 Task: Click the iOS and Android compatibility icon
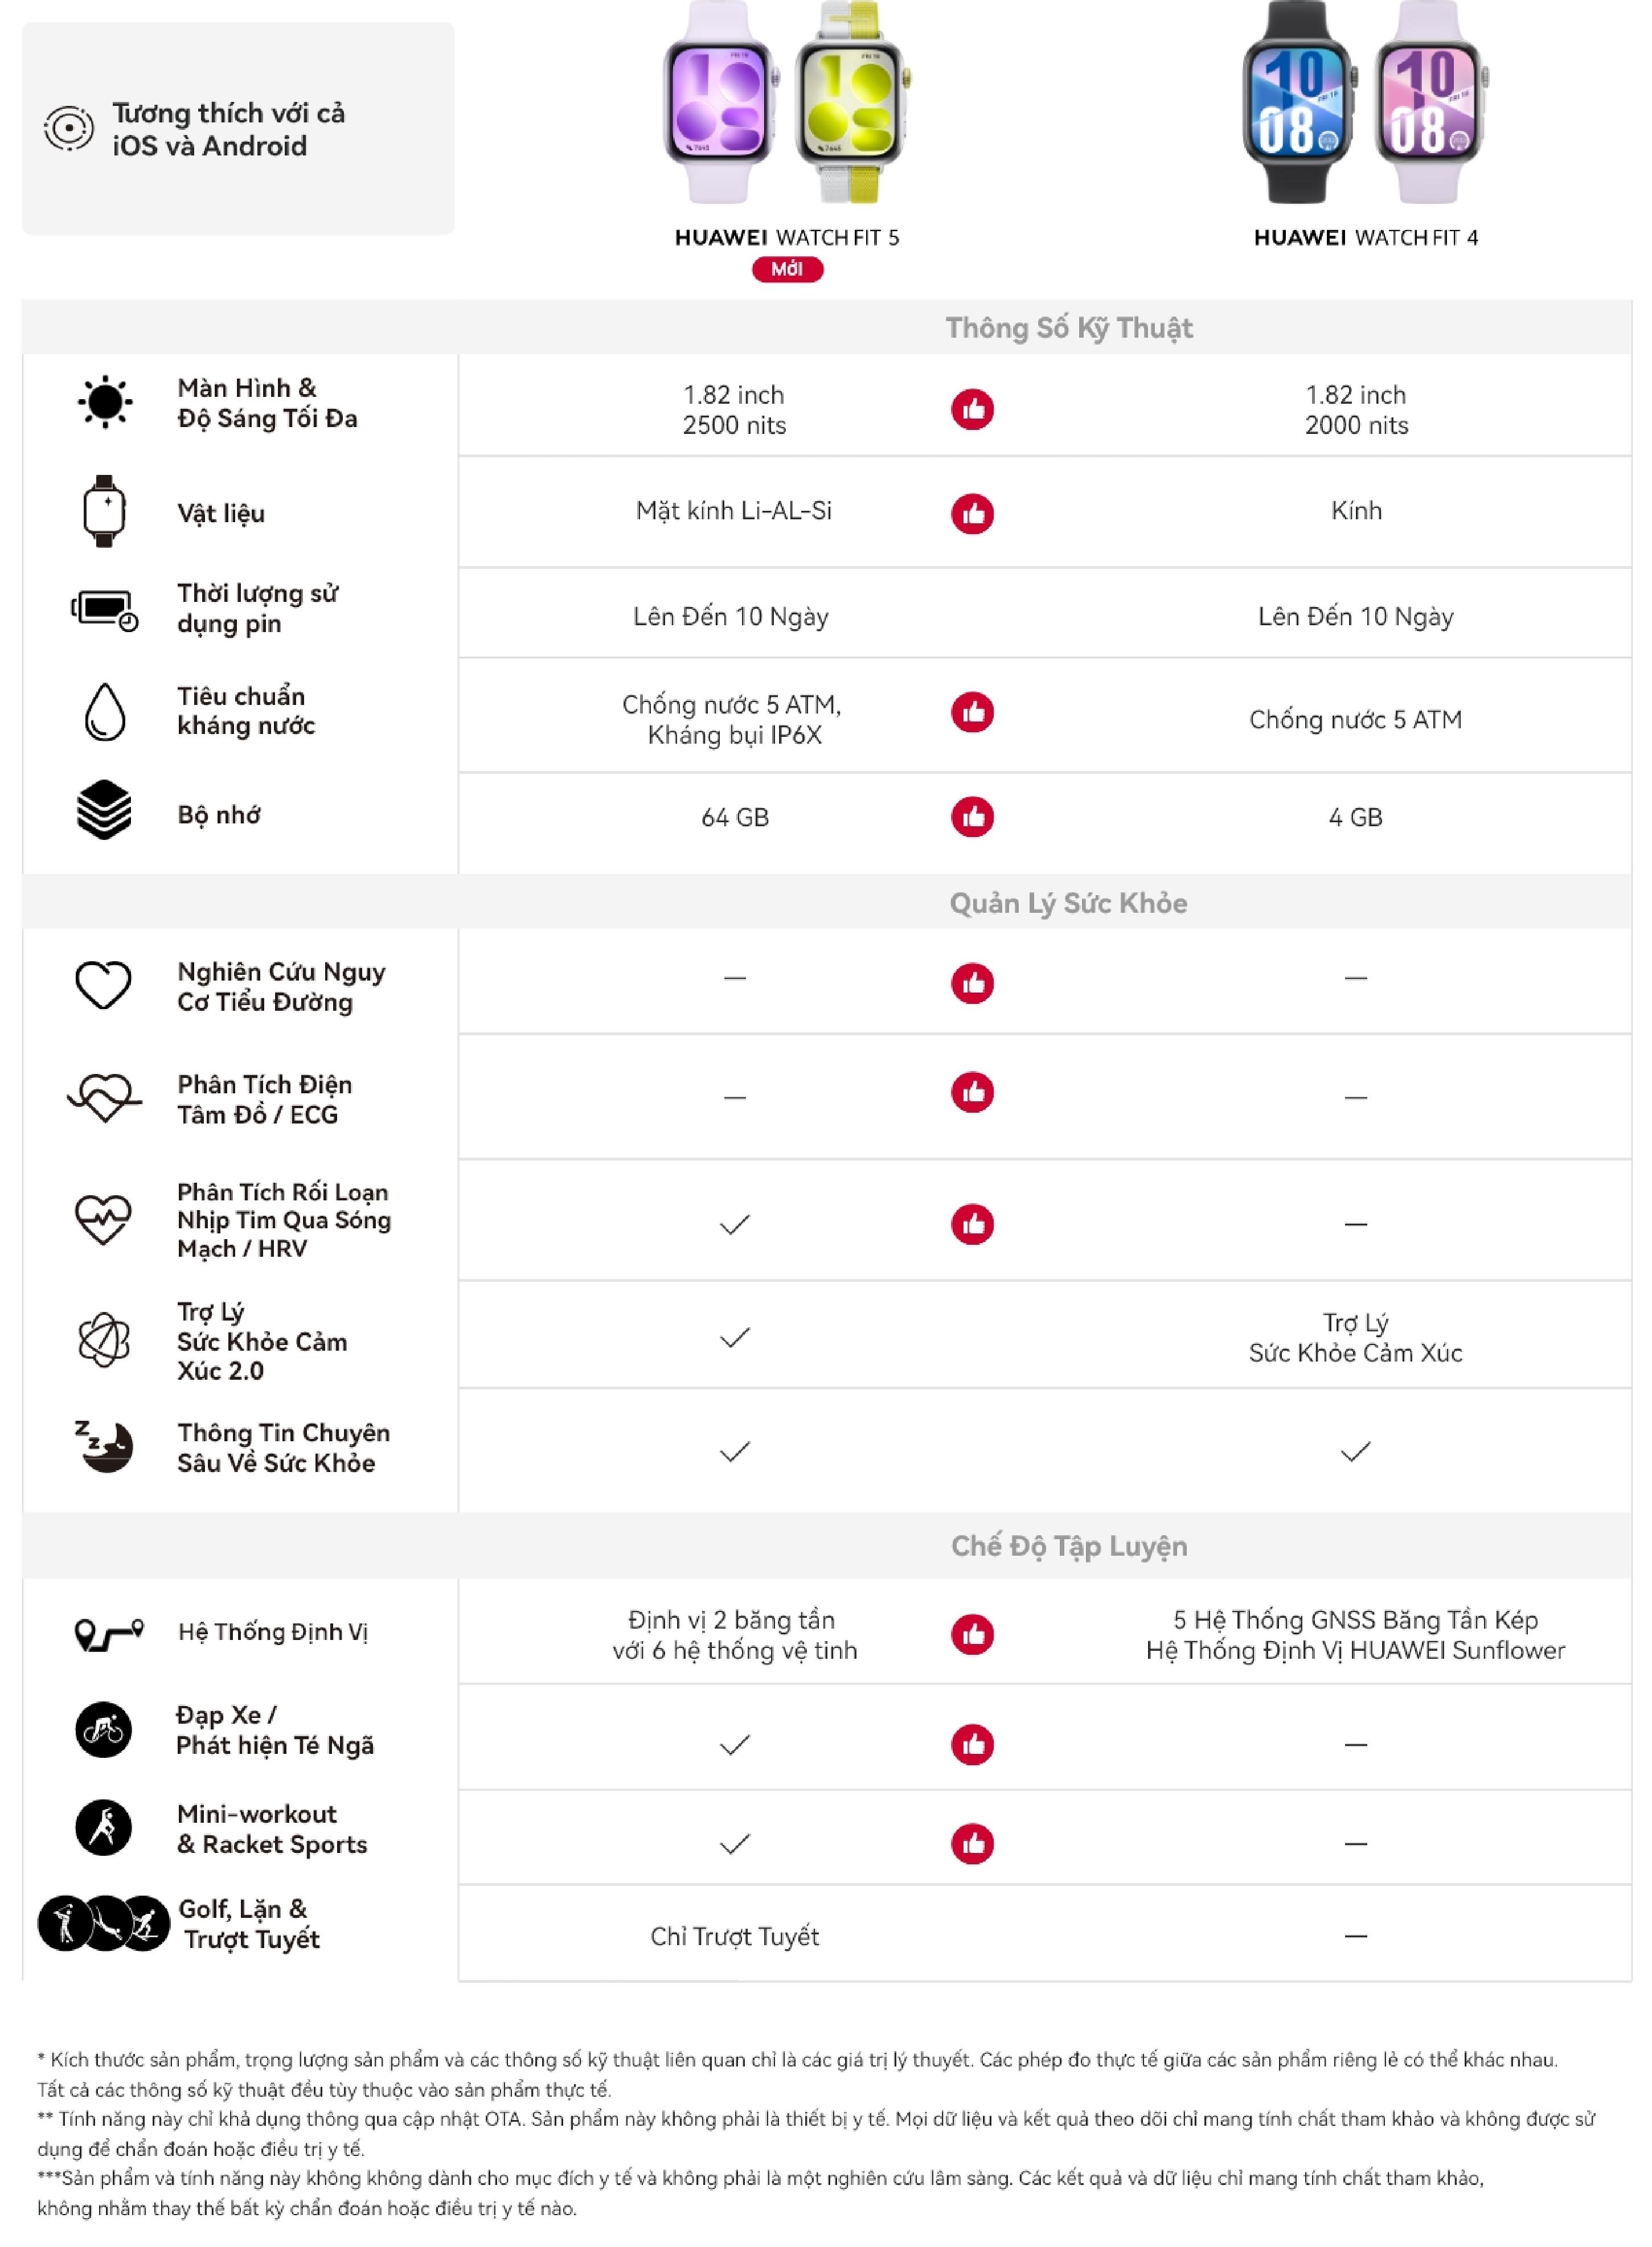[69, 128]
